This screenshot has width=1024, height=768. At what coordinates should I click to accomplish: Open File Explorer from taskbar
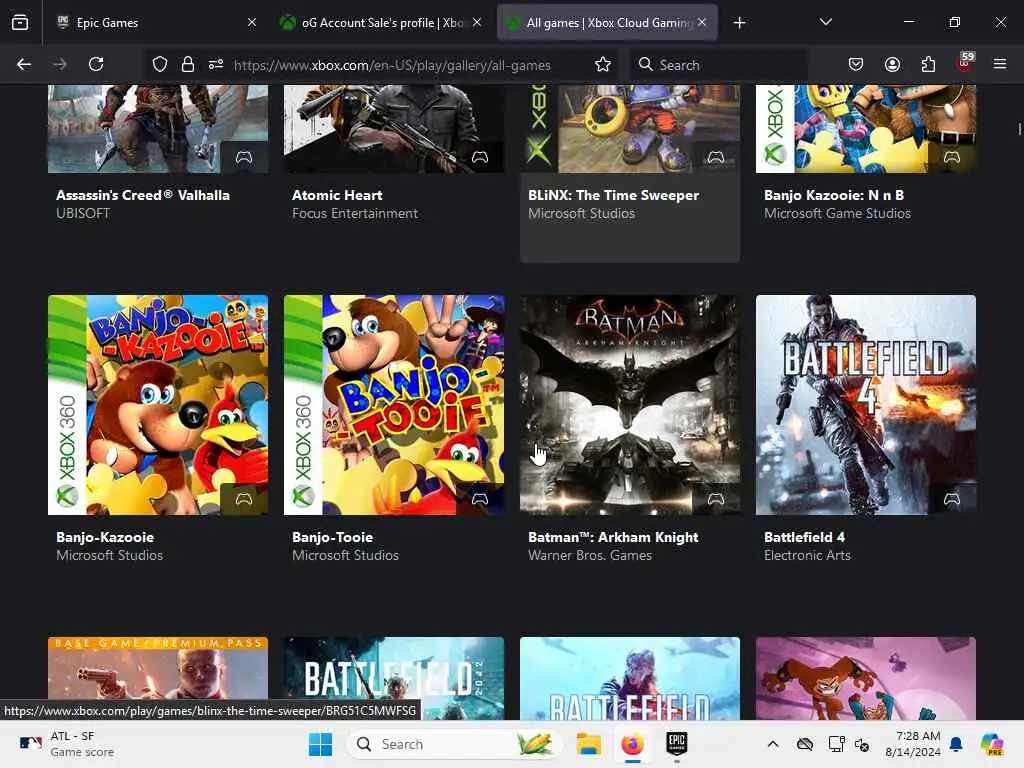tap(588, 744)
